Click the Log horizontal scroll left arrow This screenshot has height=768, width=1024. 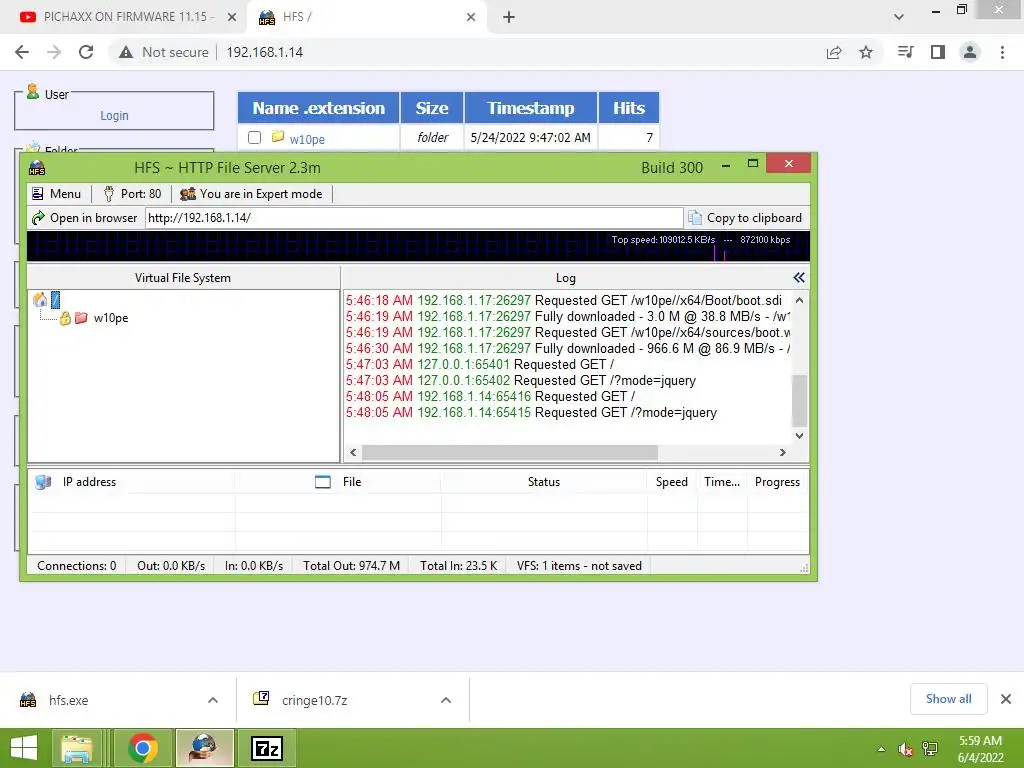(353, 453)
